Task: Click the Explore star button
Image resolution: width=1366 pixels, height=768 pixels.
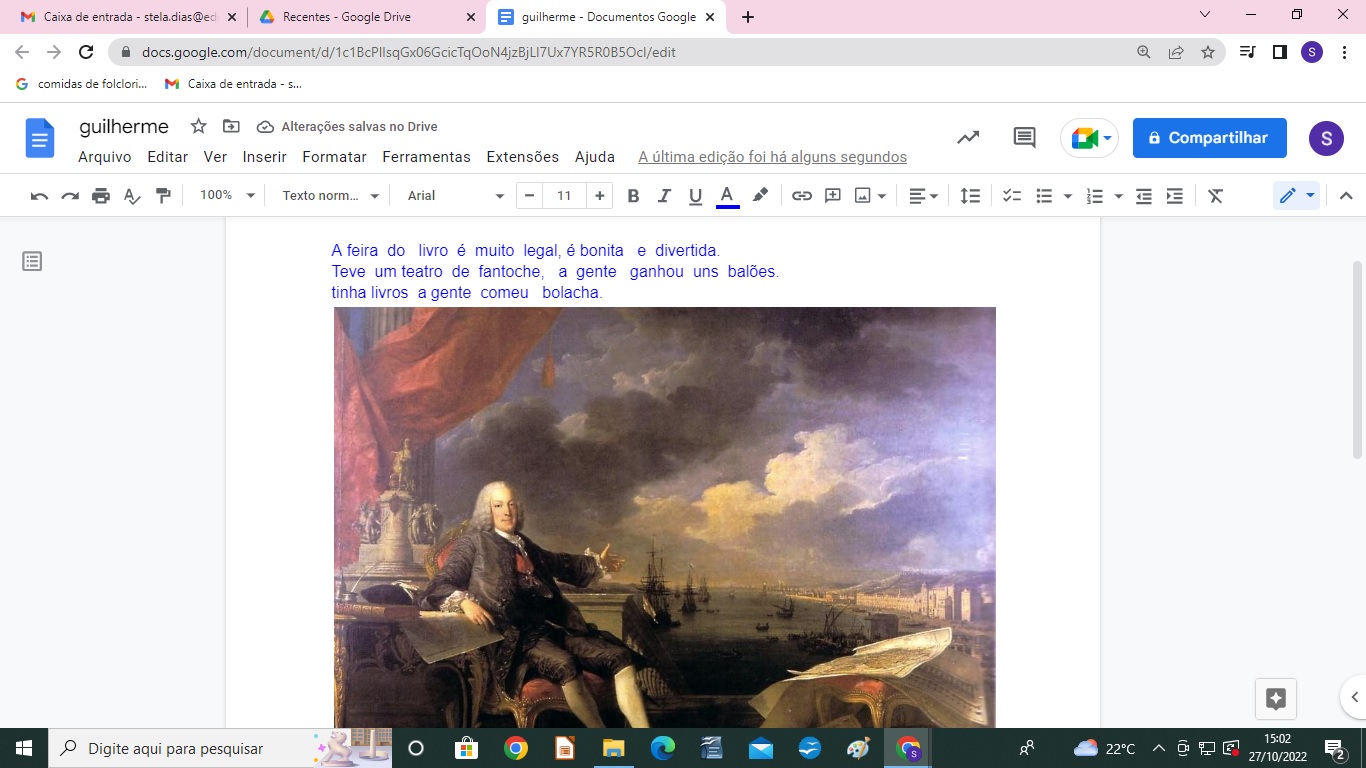Action: pos(1276,699)
